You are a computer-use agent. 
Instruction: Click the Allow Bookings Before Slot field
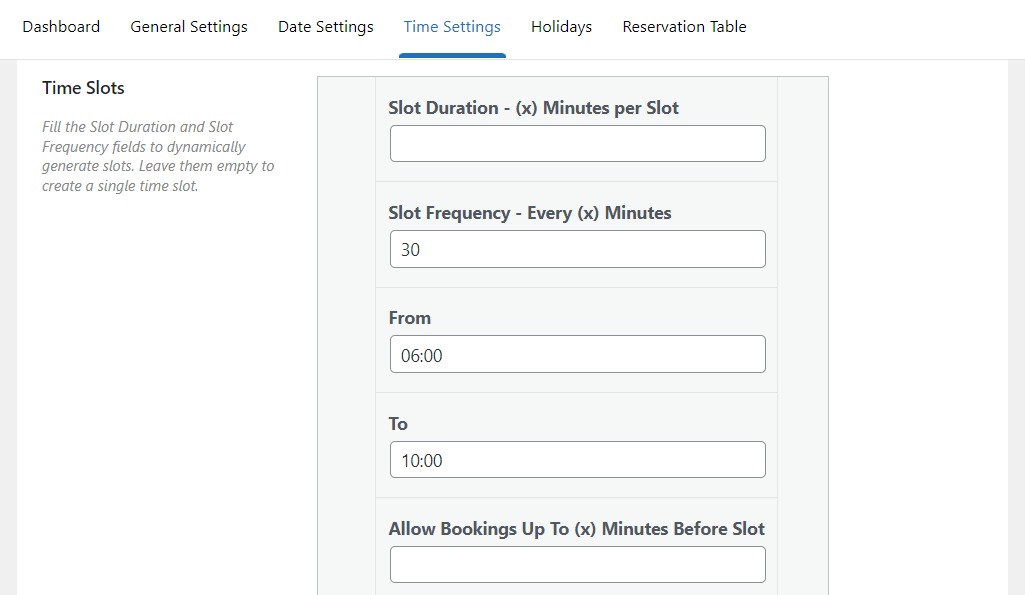click(577, 564)
